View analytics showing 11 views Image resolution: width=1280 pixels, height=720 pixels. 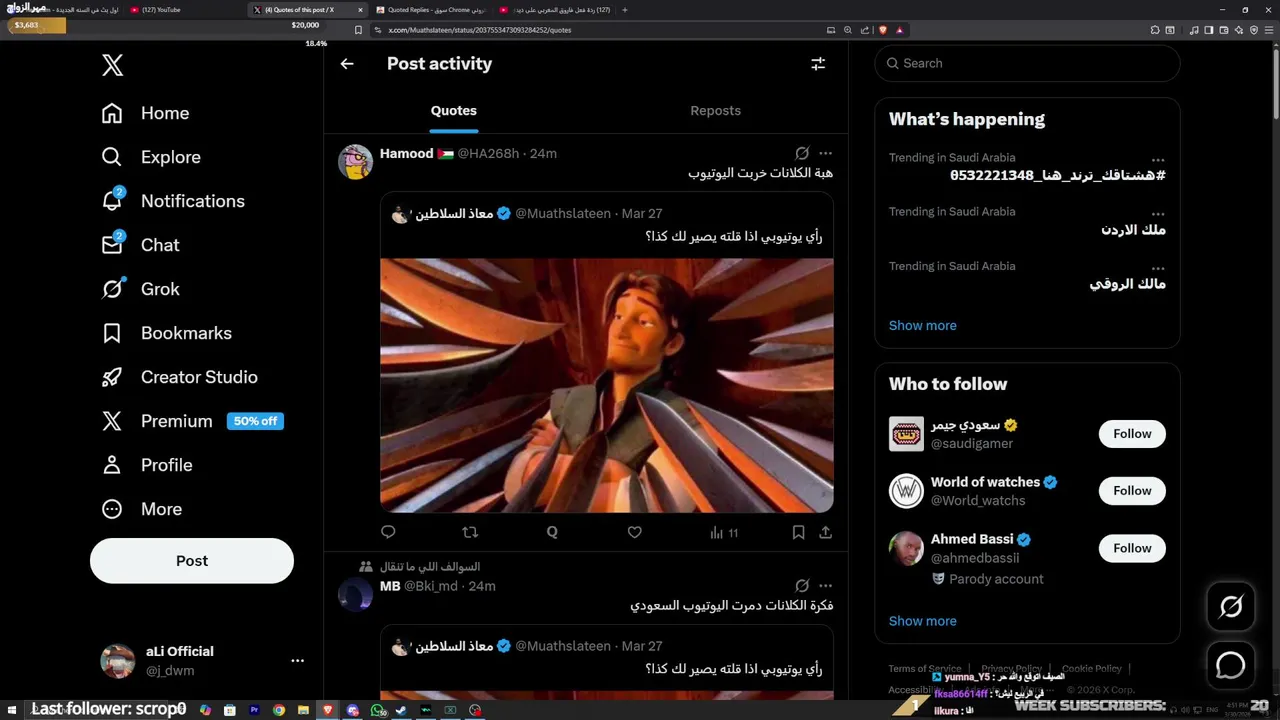(x=723, y=532)
